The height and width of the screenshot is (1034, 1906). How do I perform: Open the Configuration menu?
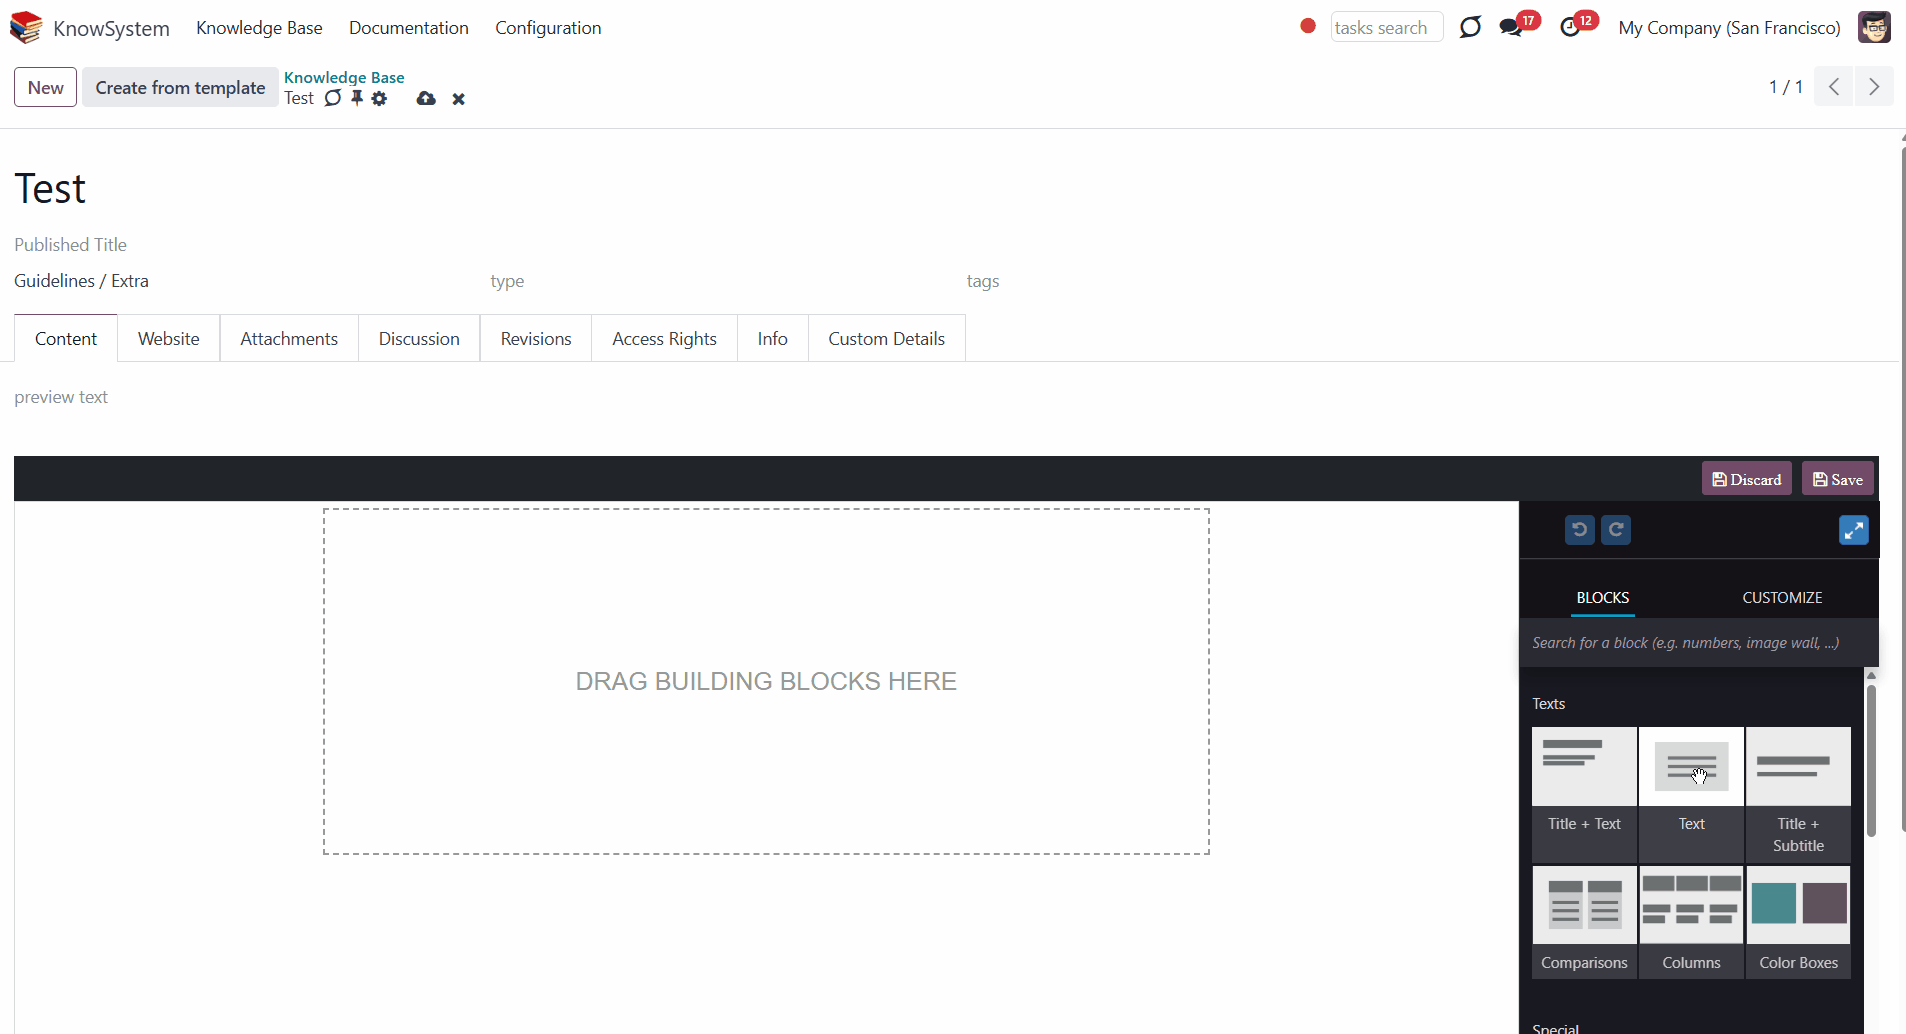point(548,28)
